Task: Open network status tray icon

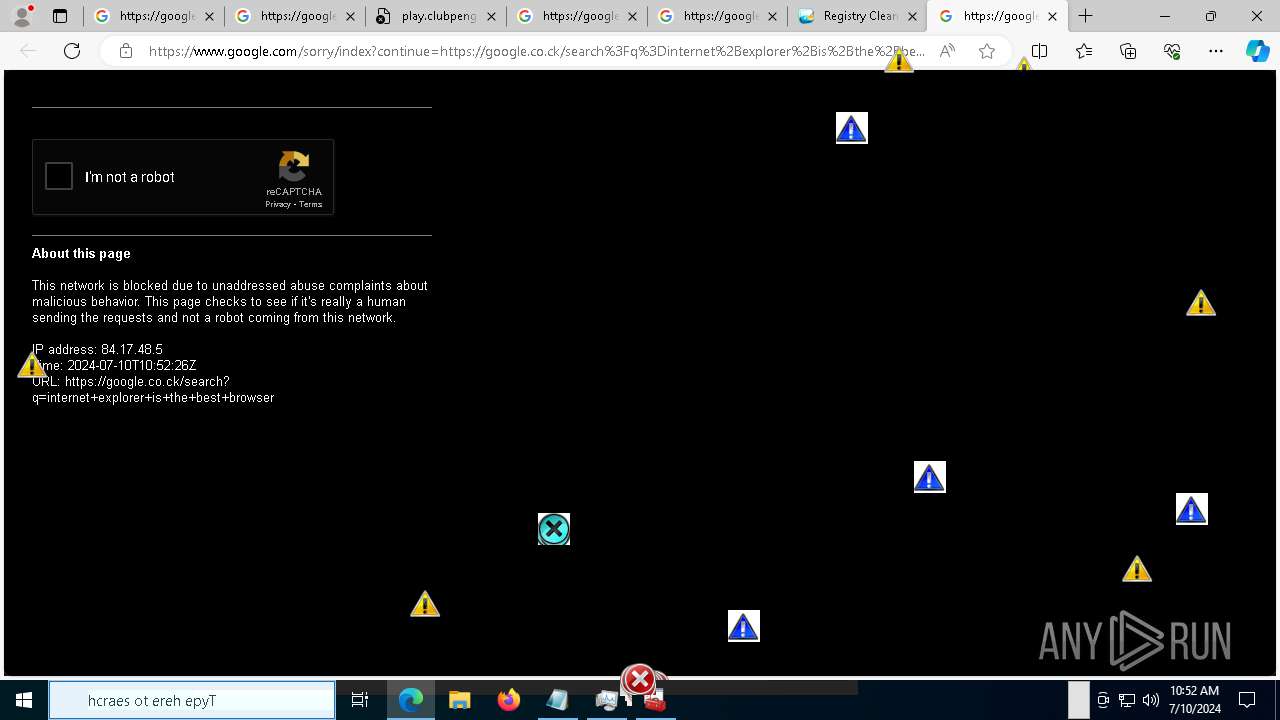Action: click(x=1127, y=700)
